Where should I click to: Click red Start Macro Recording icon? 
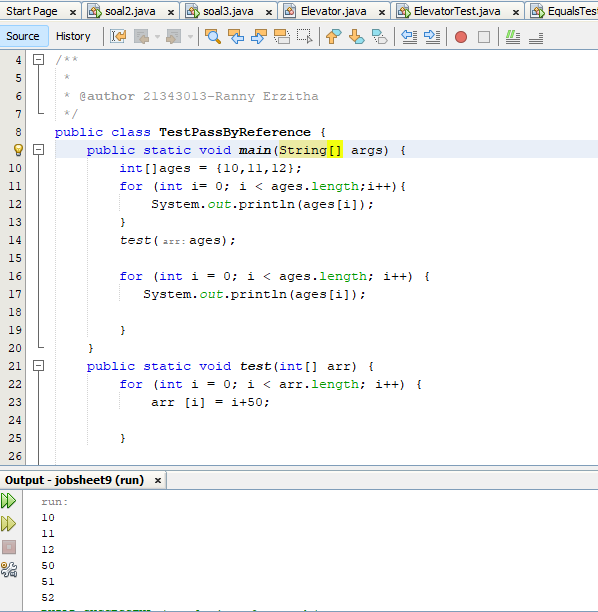pos(461,37)
